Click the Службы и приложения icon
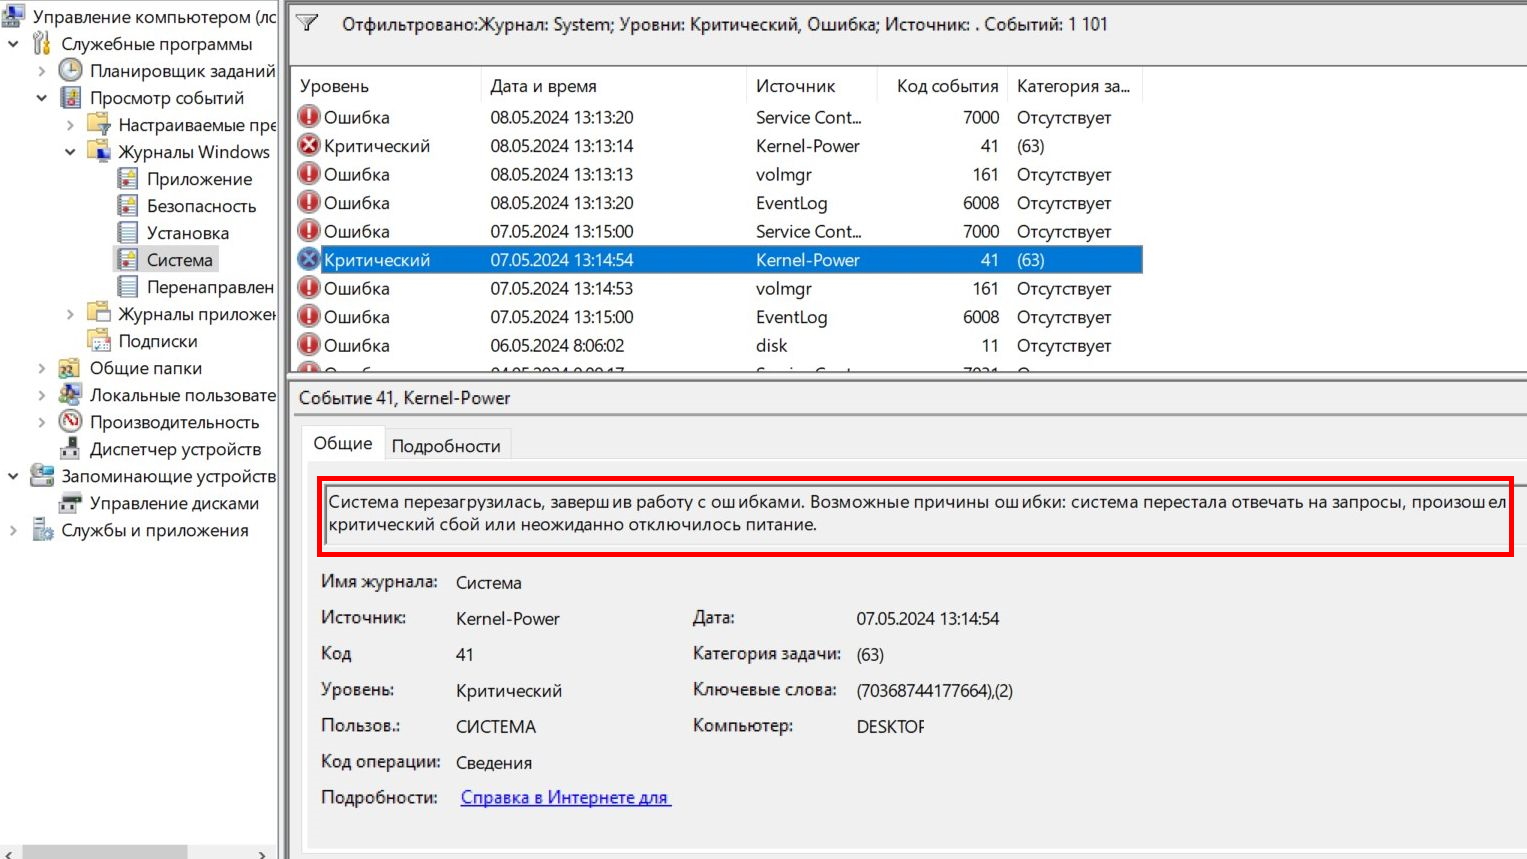The width and height of the screenshot is (1527, 859). coord(42,529)
